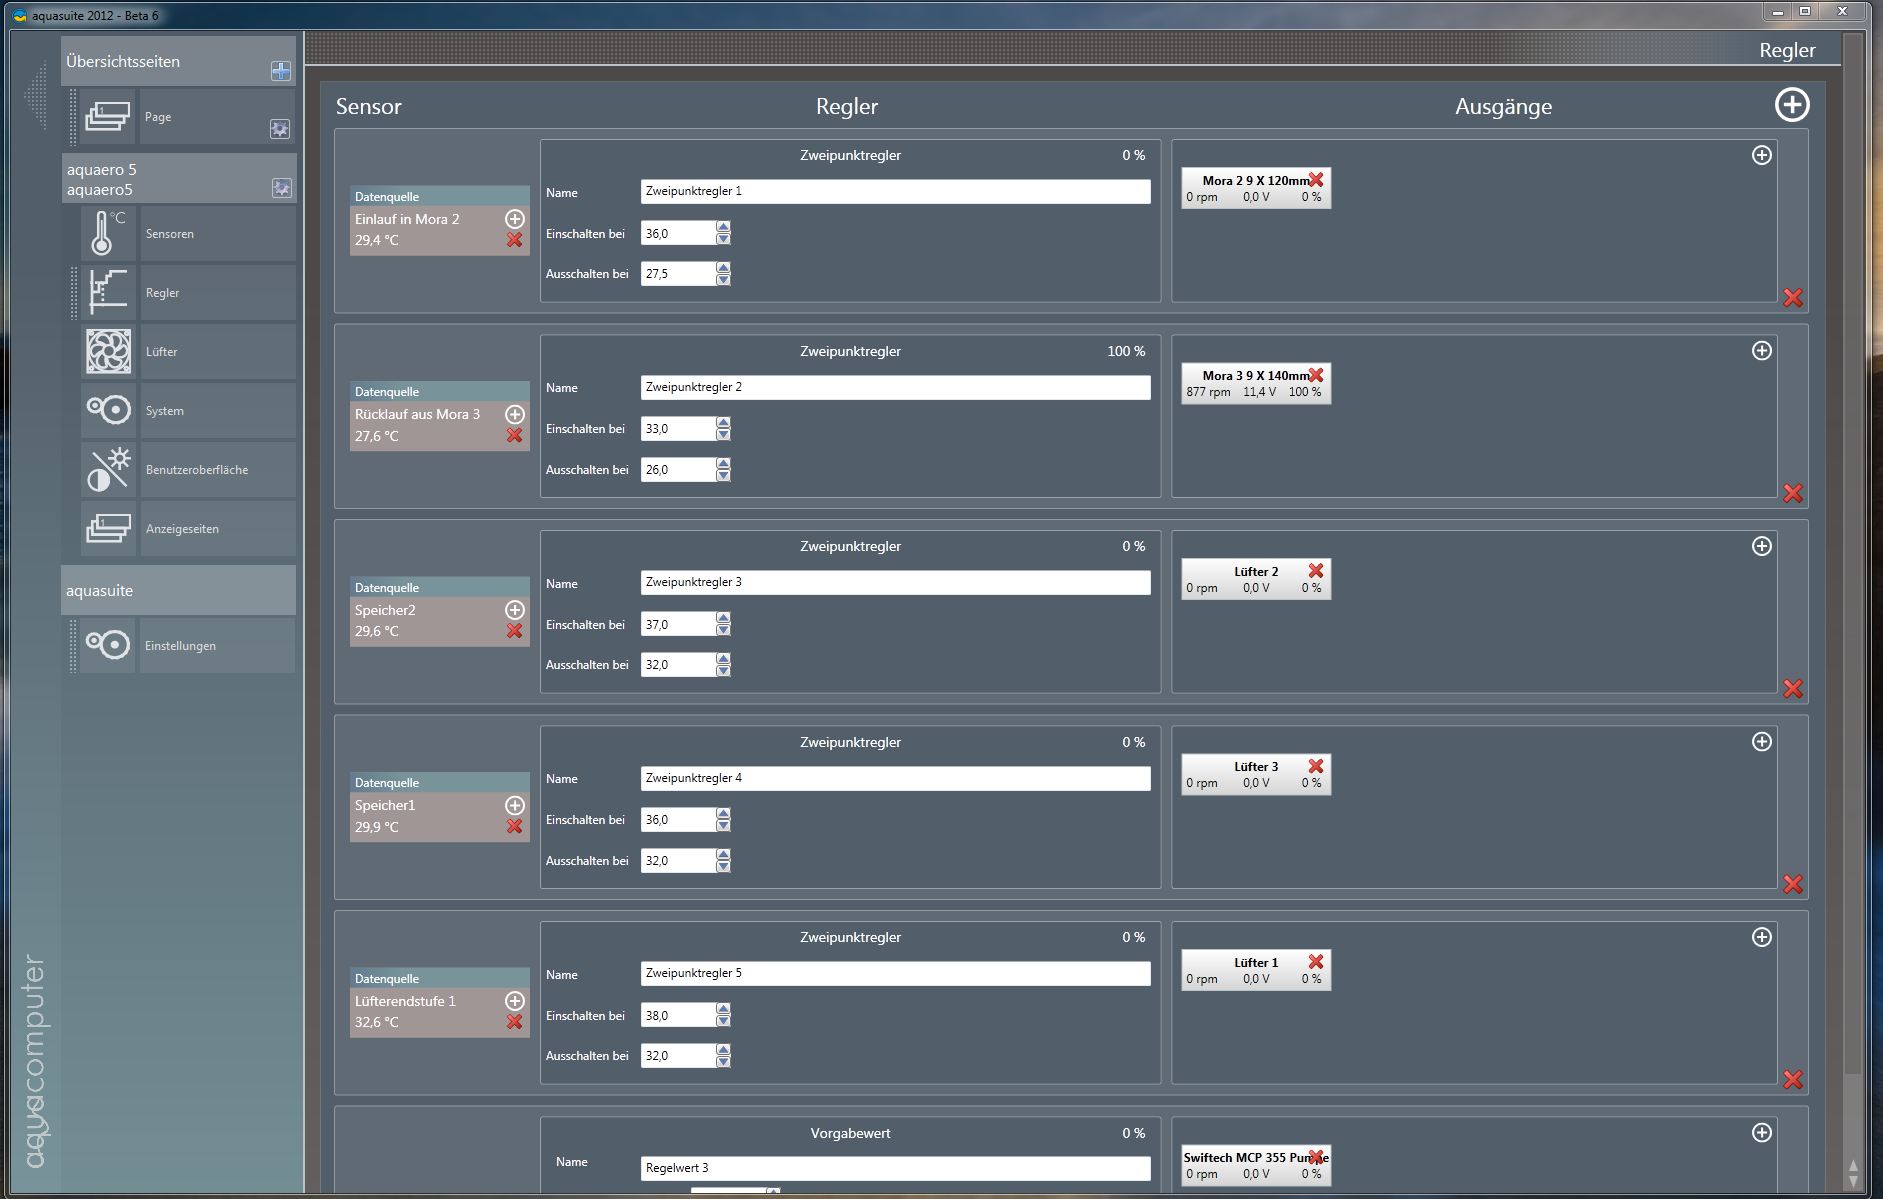Open settings icon beside Page entry

coord(280,129)
